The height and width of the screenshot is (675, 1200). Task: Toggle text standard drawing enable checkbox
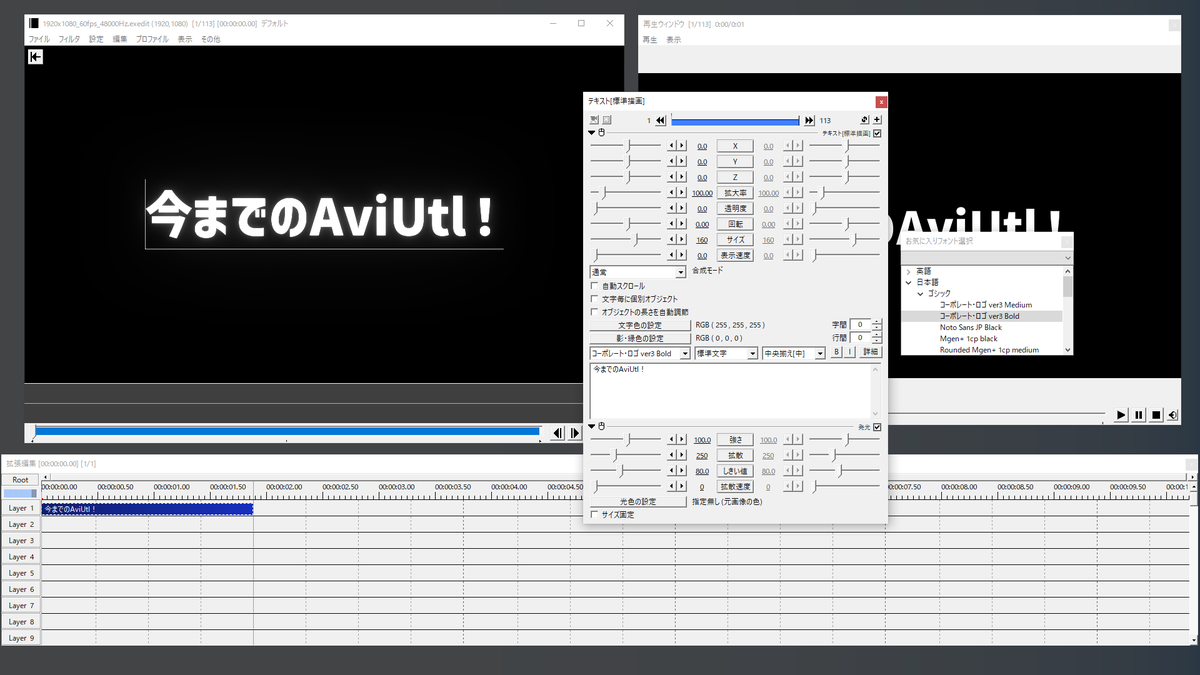point(878,132)
